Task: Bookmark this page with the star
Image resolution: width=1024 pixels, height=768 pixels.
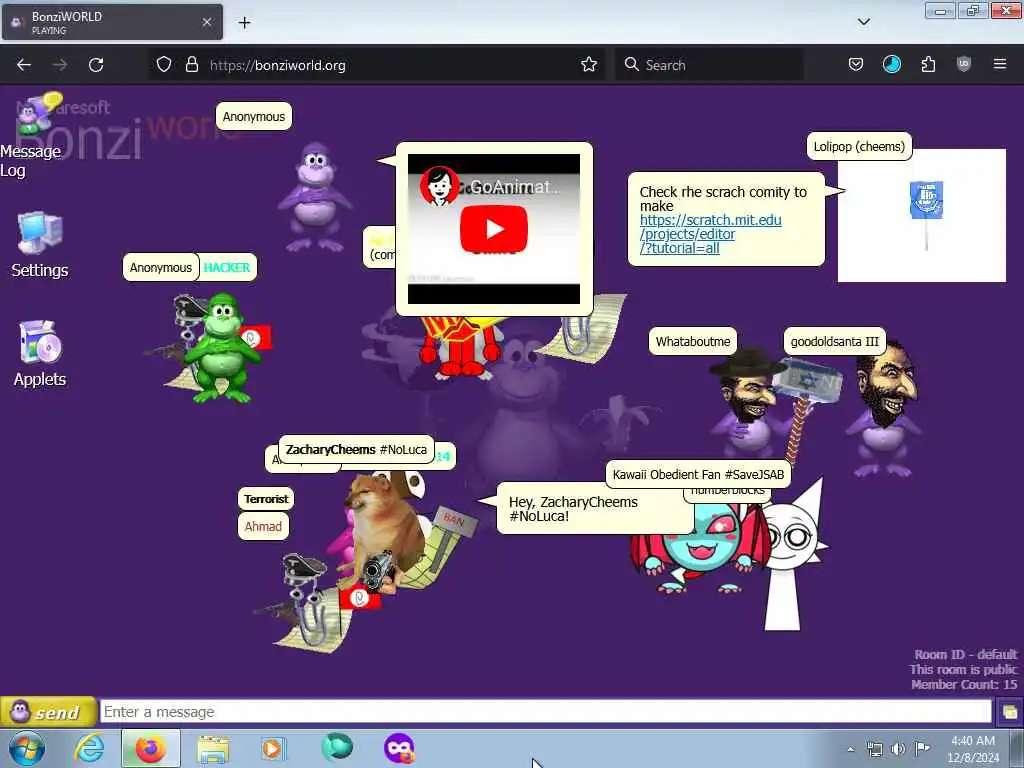Action: coord(588,64)
